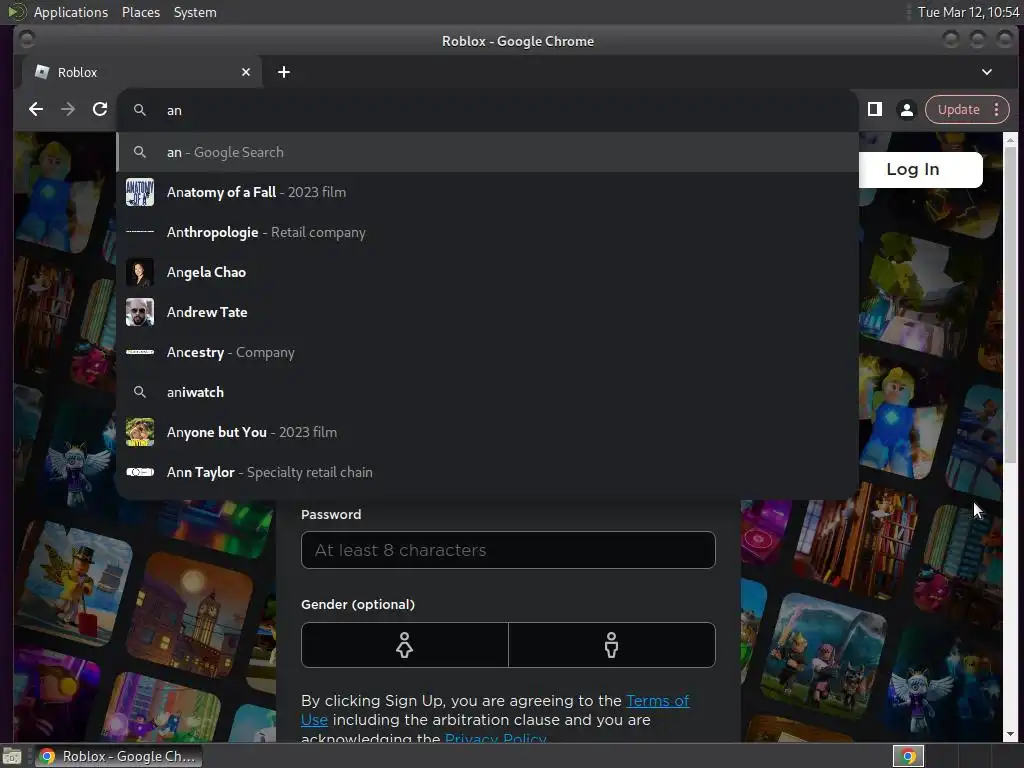The image size is (1024, 768).
Task: Open the System menu
Action: click(x=195, y=12)
